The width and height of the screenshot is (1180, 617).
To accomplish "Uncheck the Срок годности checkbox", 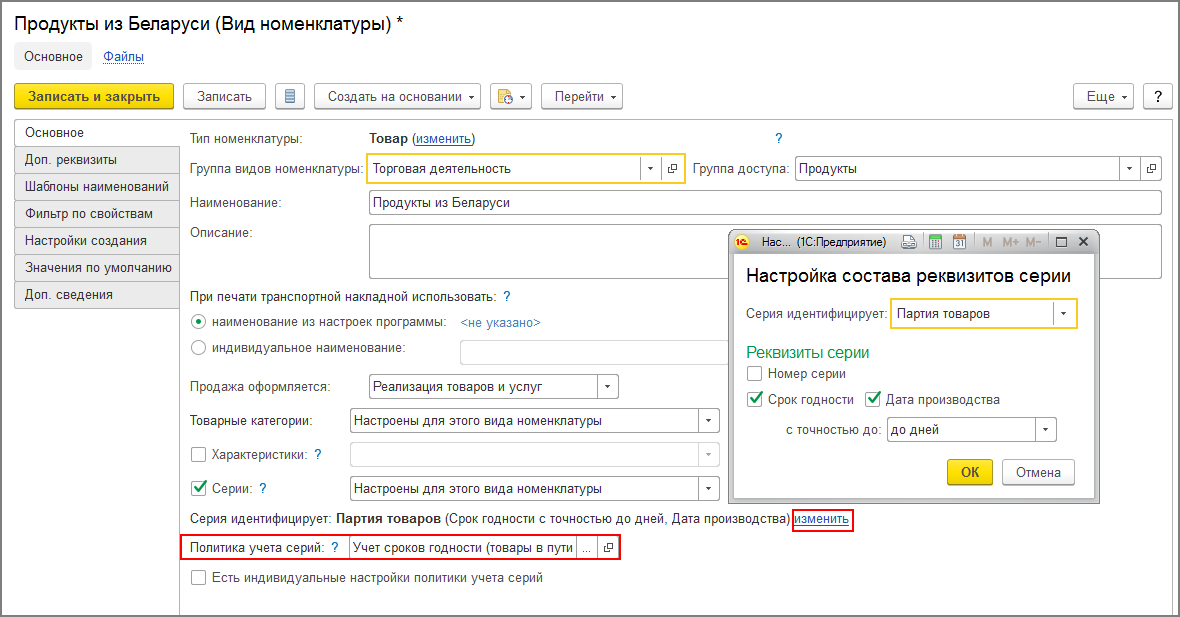I will click(756, 400).
